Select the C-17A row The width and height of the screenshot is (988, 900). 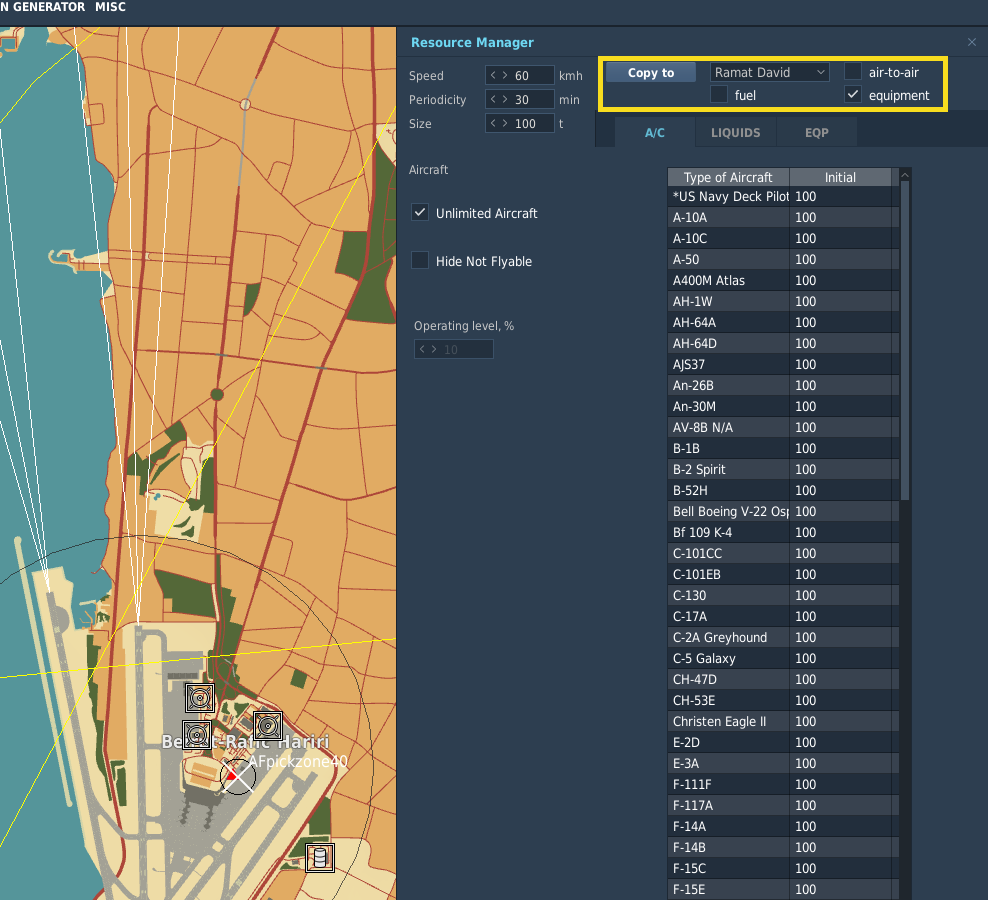[x=783, y=616]
